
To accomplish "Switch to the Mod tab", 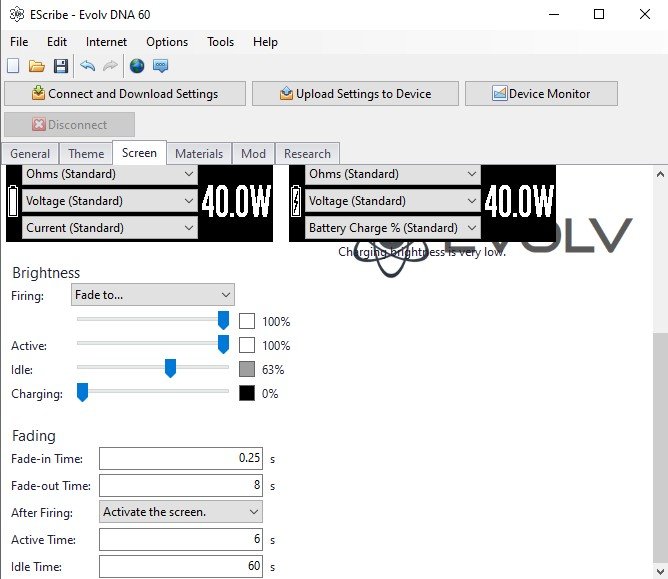I will [x=253, y=153].
